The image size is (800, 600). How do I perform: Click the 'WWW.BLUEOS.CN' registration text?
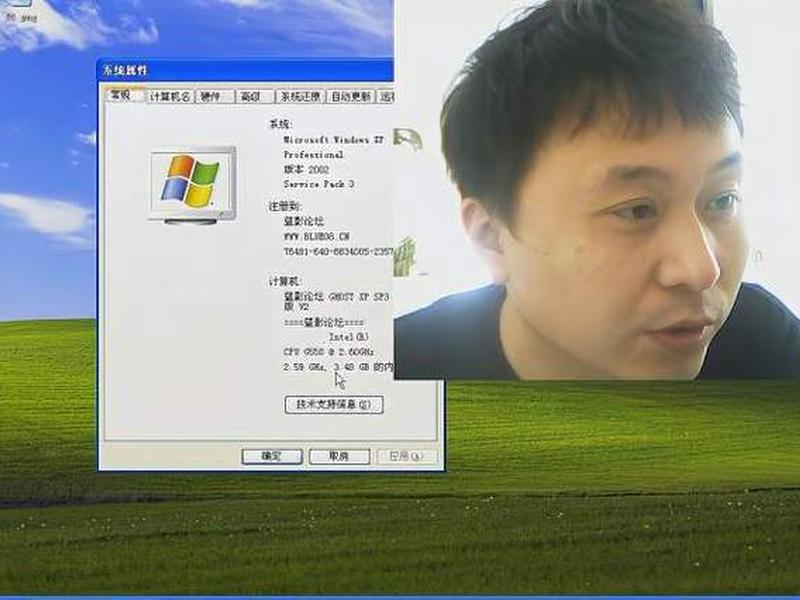316,237
